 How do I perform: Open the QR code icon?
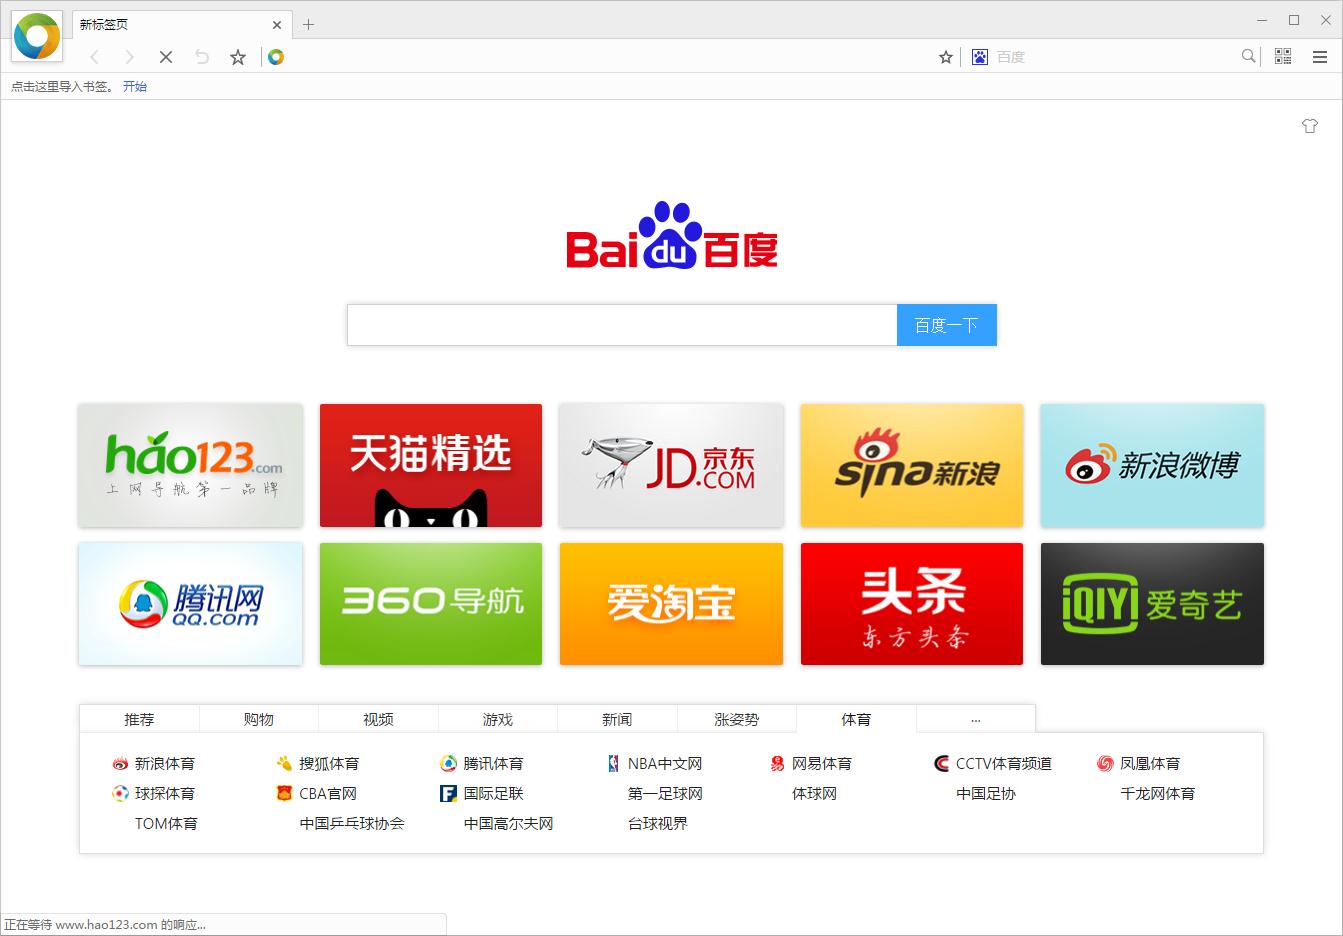1283,57
